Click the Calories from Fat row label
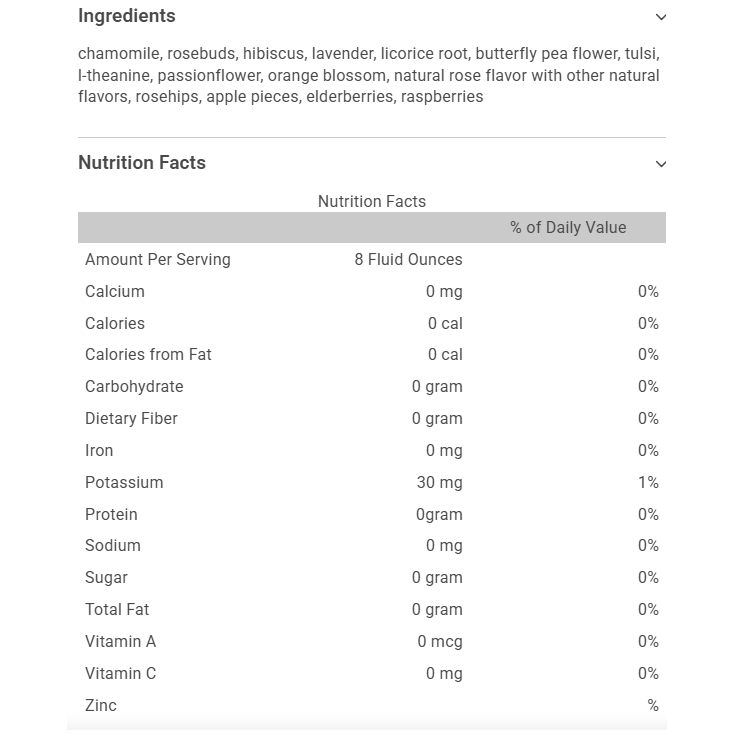The image size is (734, 734). coord(148,355)
